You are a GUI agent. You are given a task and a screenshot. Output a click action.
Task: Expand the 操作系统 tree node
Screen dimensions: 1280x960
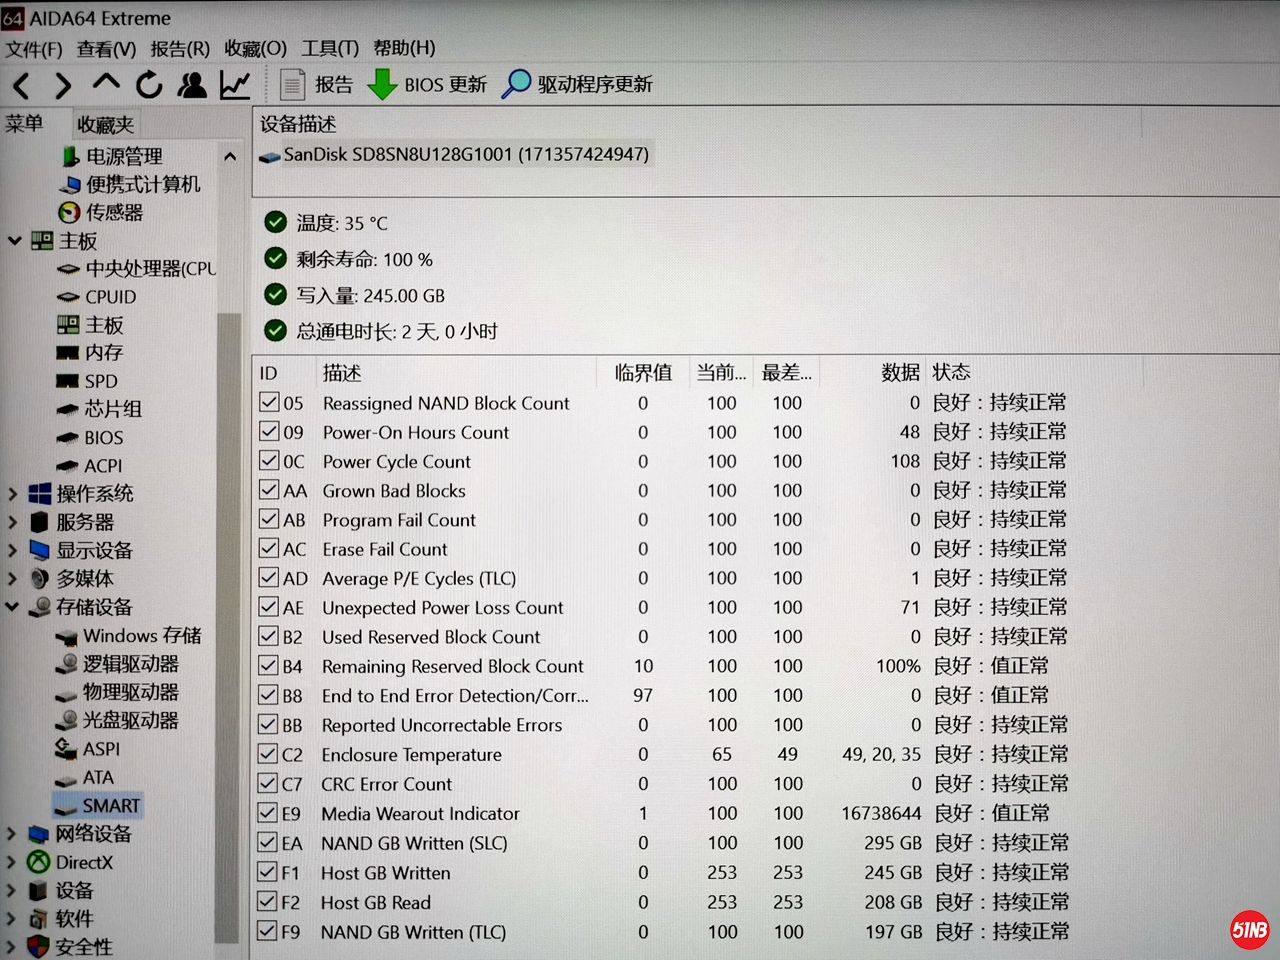click(13, 494)
